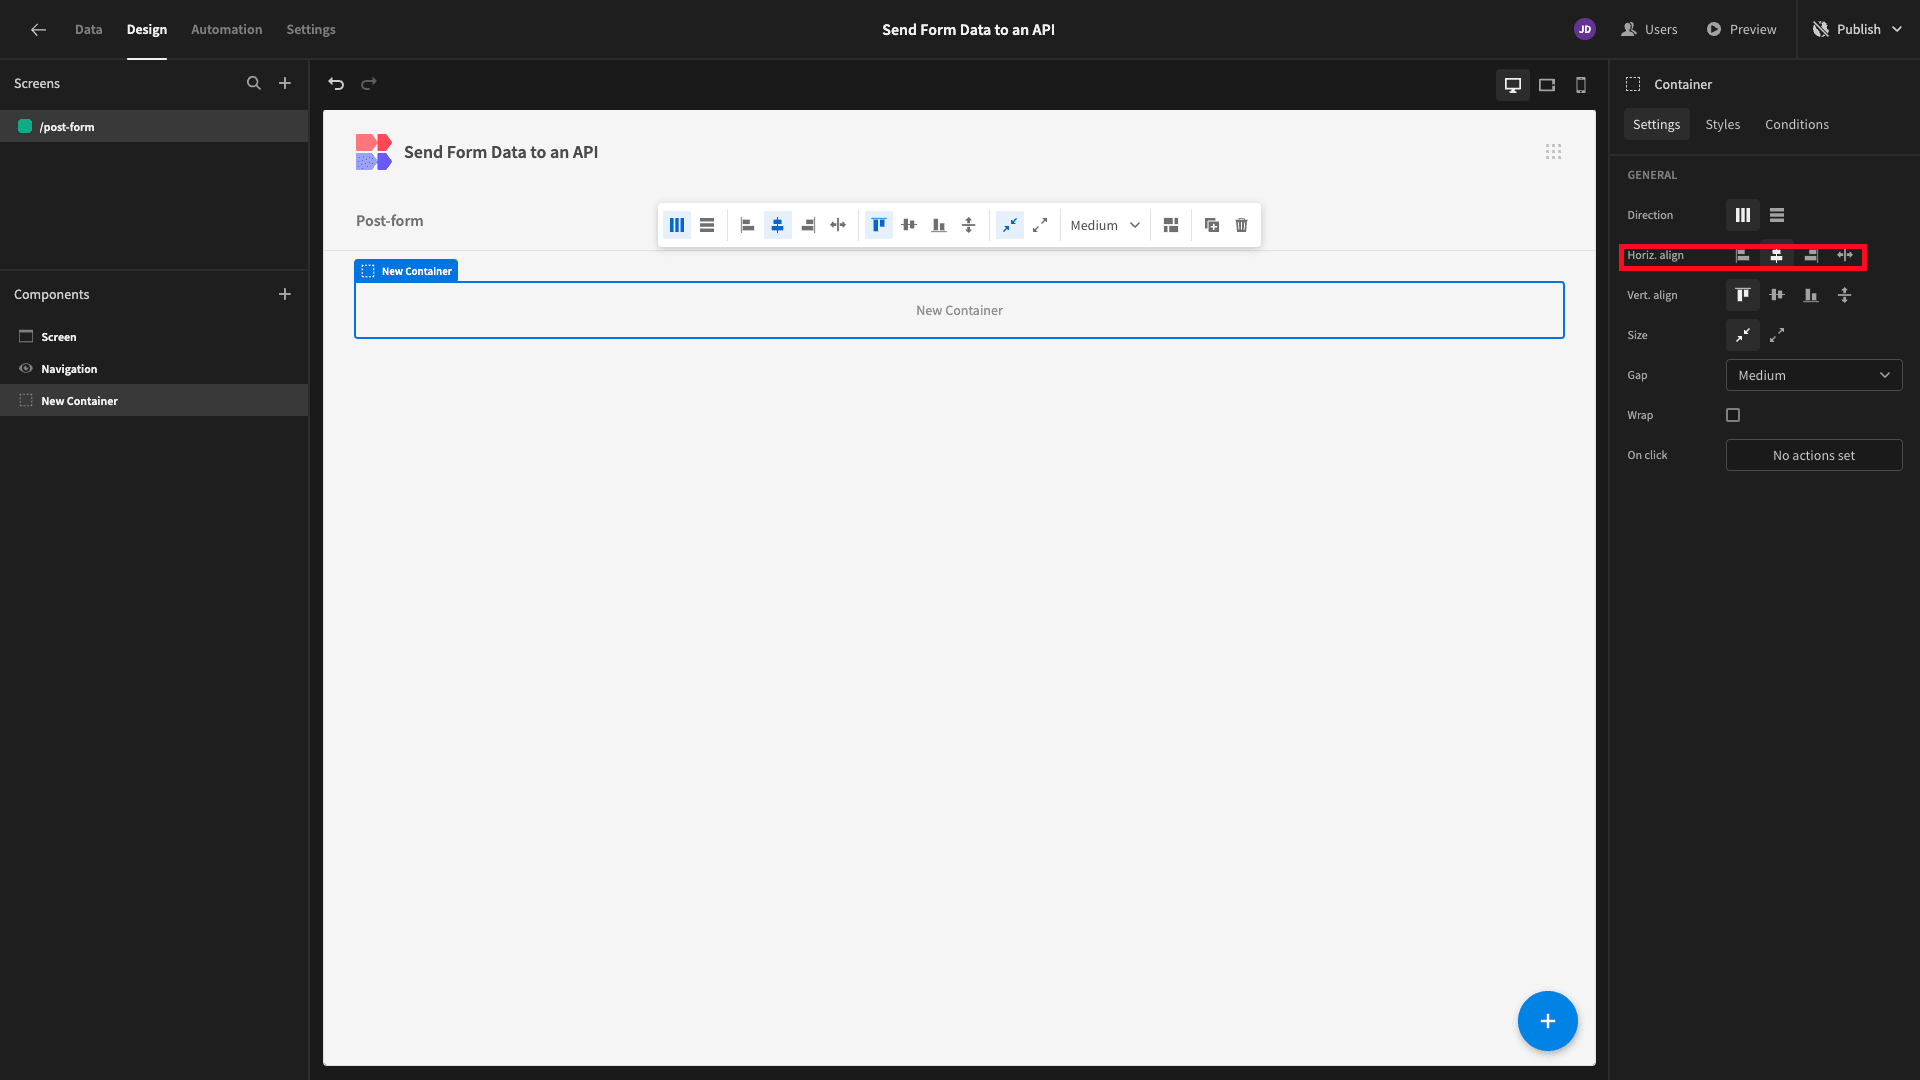The image size is (1920, 1080).
Task: Click the shrink-to-fit size icon
Action: tap(1743, 334)
